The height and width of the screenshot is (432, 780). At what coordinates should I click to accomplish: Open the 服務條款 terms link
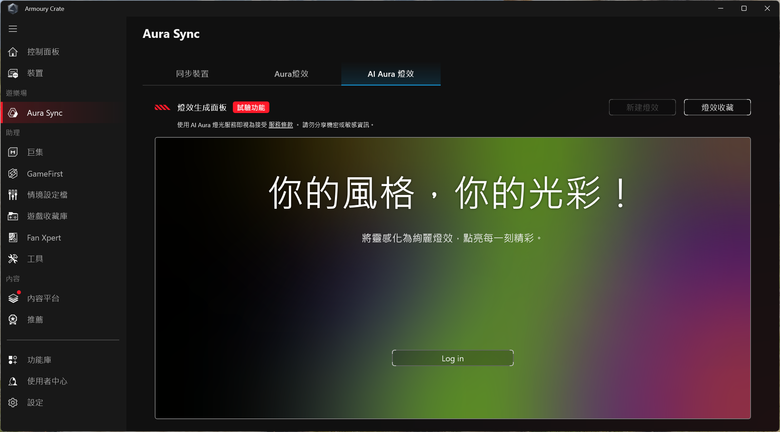(x=281, y=125)
